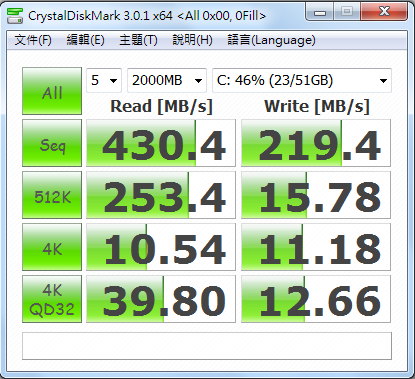Open the 主題(T) menu
This screenshot has height=379, width=415.
(x=138, y=40)
